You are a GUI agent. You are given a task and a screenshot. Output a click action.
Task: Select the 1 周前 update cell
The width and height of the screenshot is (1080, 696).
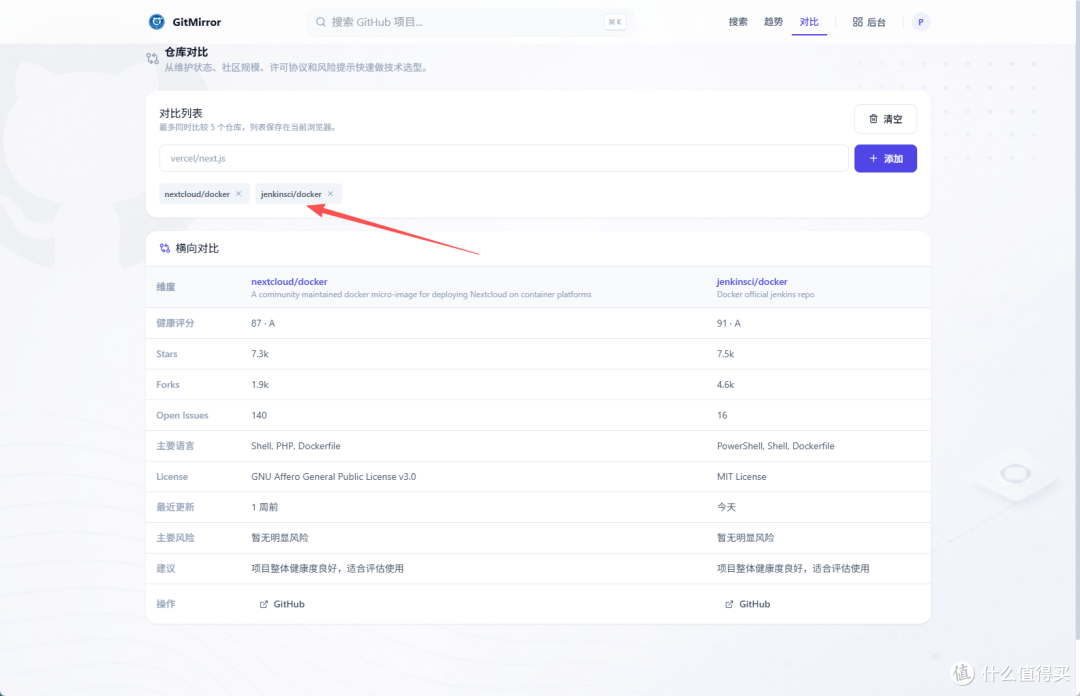[x=264, y=507]
